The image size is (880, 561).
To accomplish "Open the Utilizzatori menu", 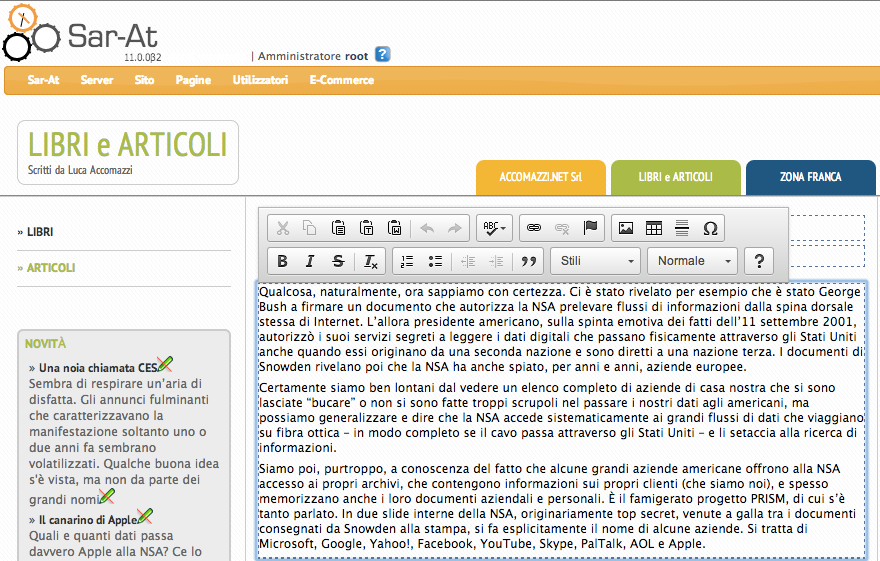I will 260,80.
